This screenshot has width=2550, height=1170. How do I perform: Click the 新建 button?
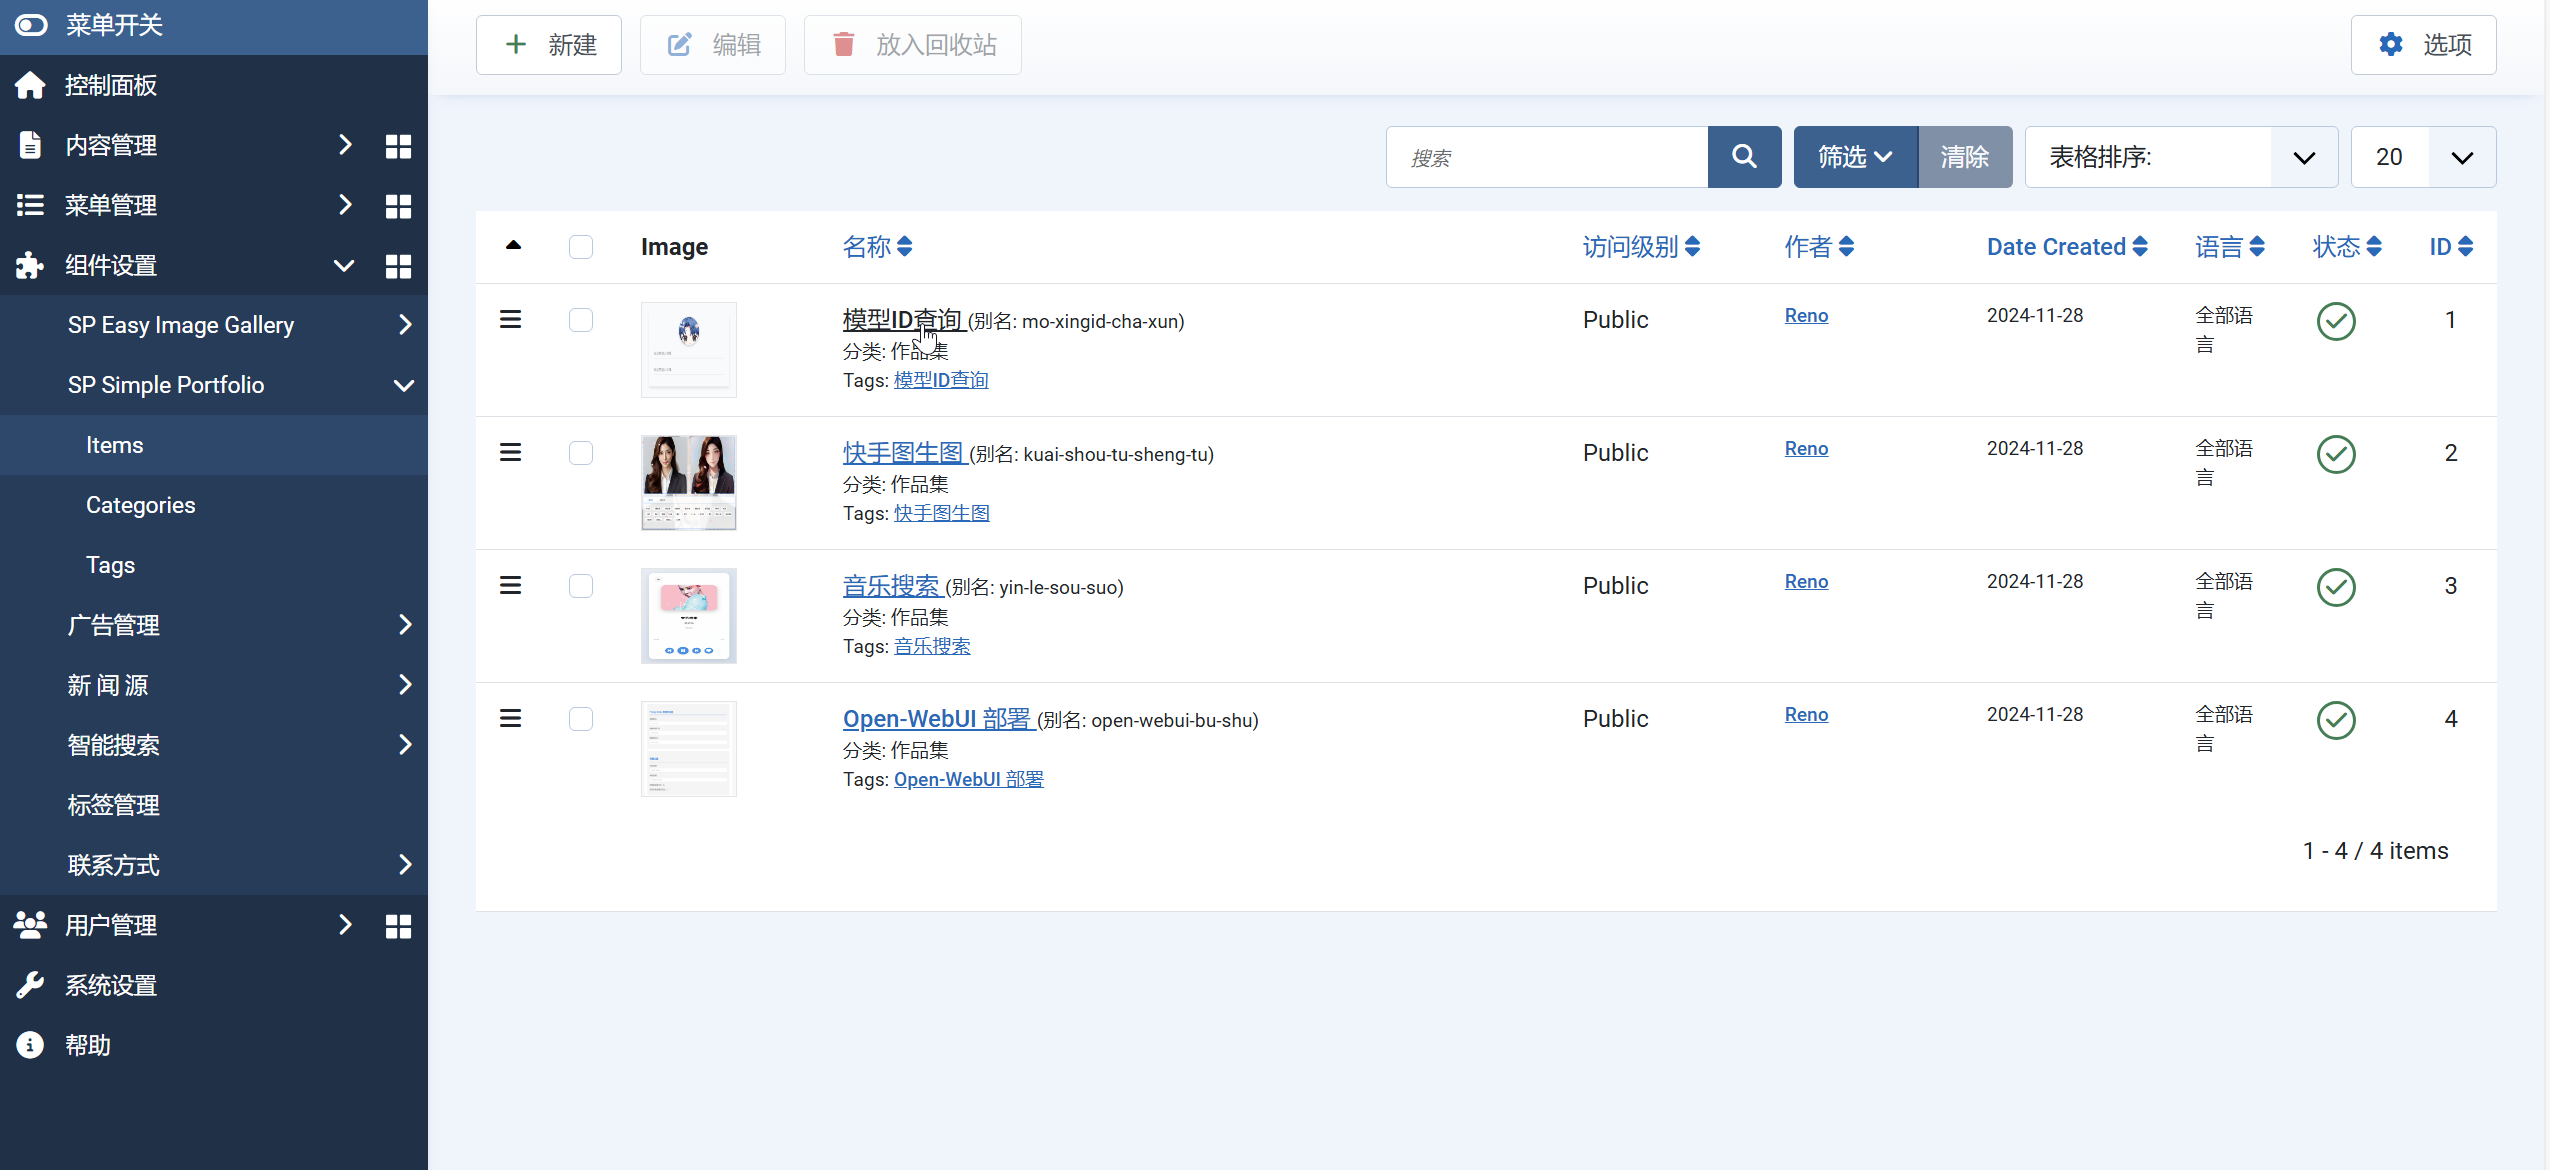point(549,45)
